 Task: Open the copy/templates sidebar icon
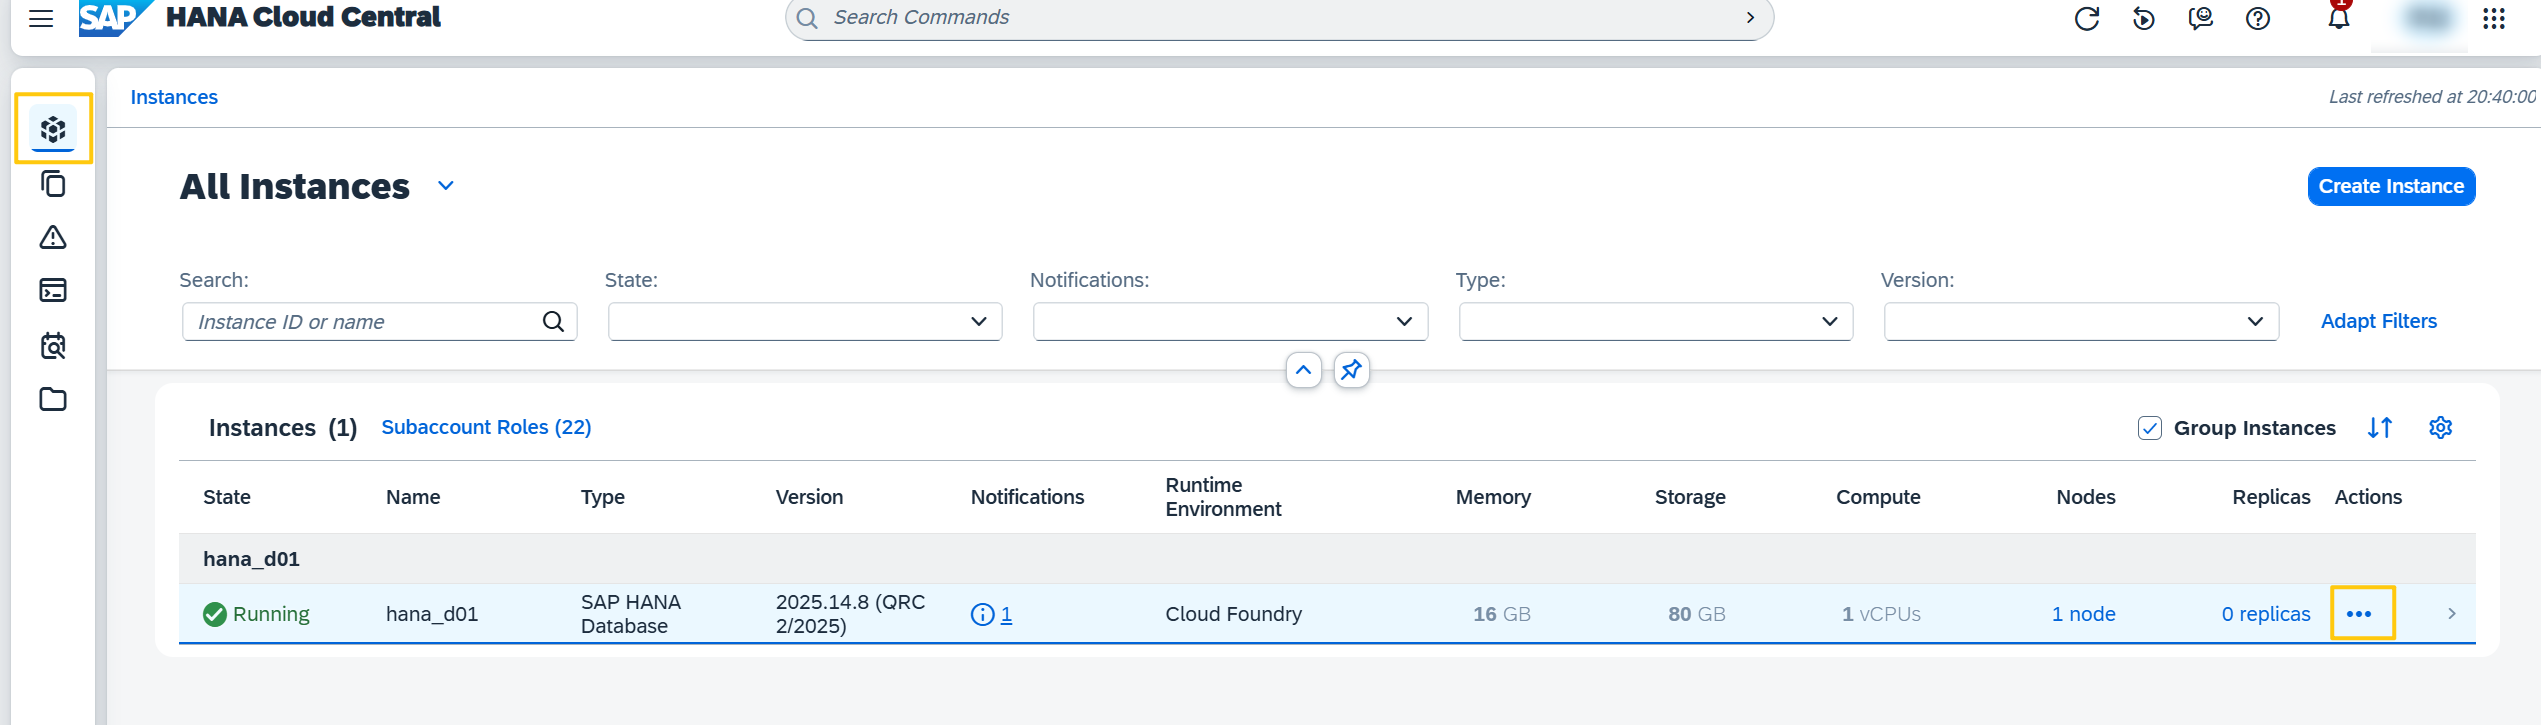(53, 184)
